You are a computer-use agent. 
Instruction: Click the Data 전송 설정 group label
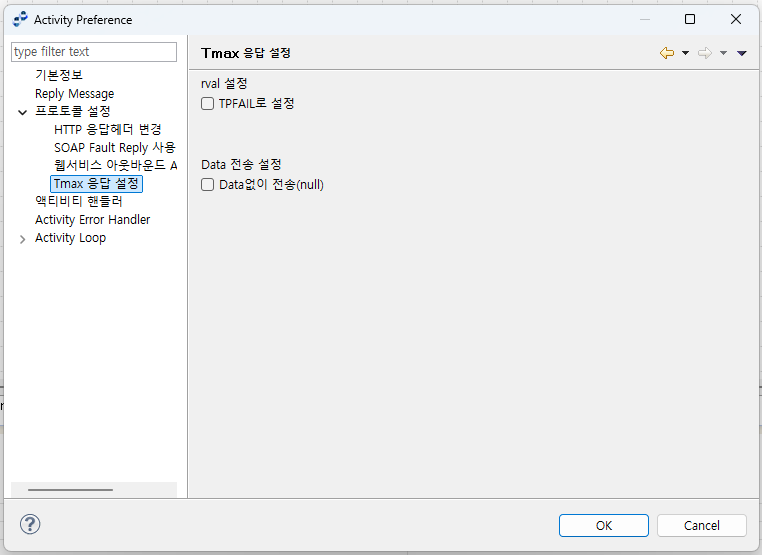point(241,164)
